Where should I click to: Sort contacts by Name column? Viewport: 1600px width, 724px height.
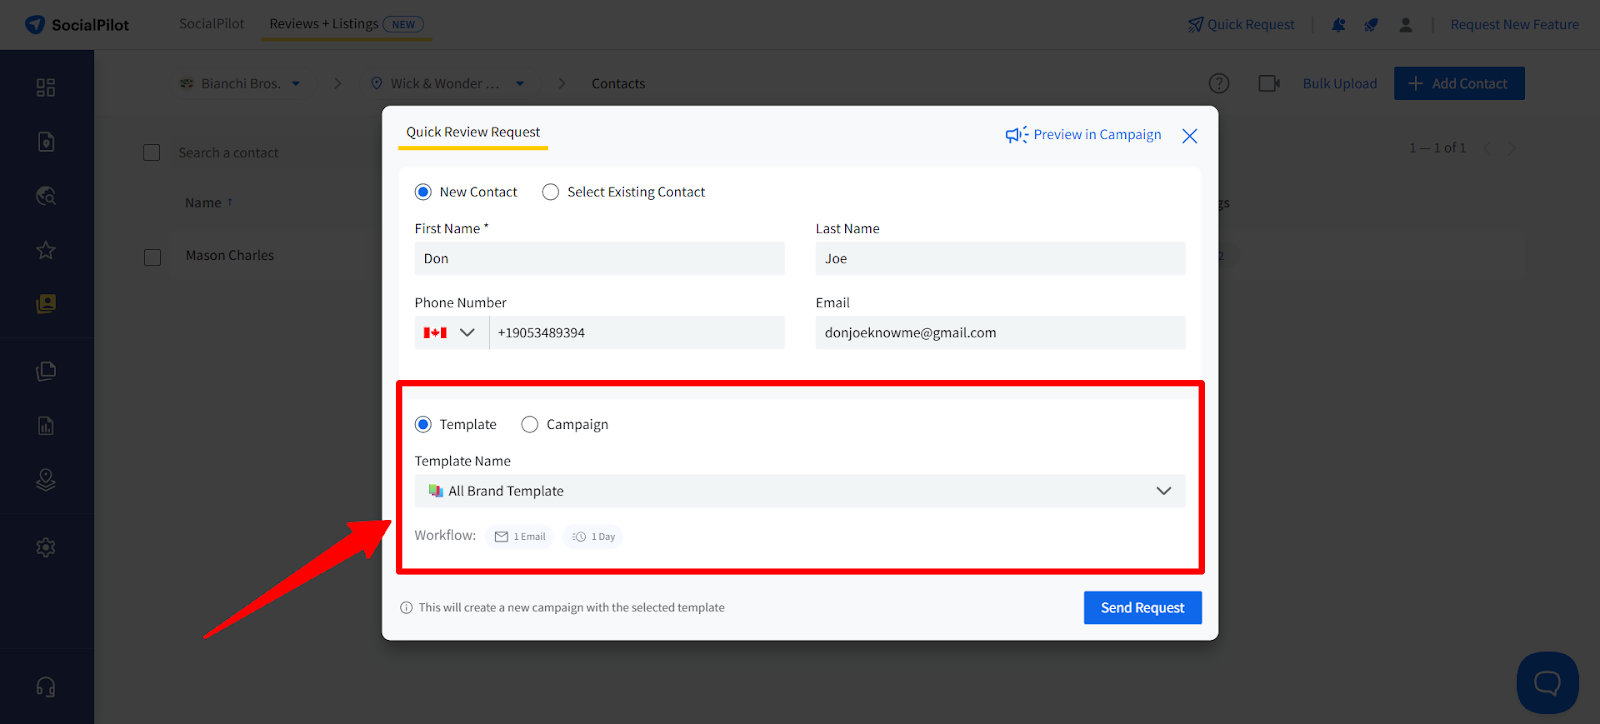(209, 203)
